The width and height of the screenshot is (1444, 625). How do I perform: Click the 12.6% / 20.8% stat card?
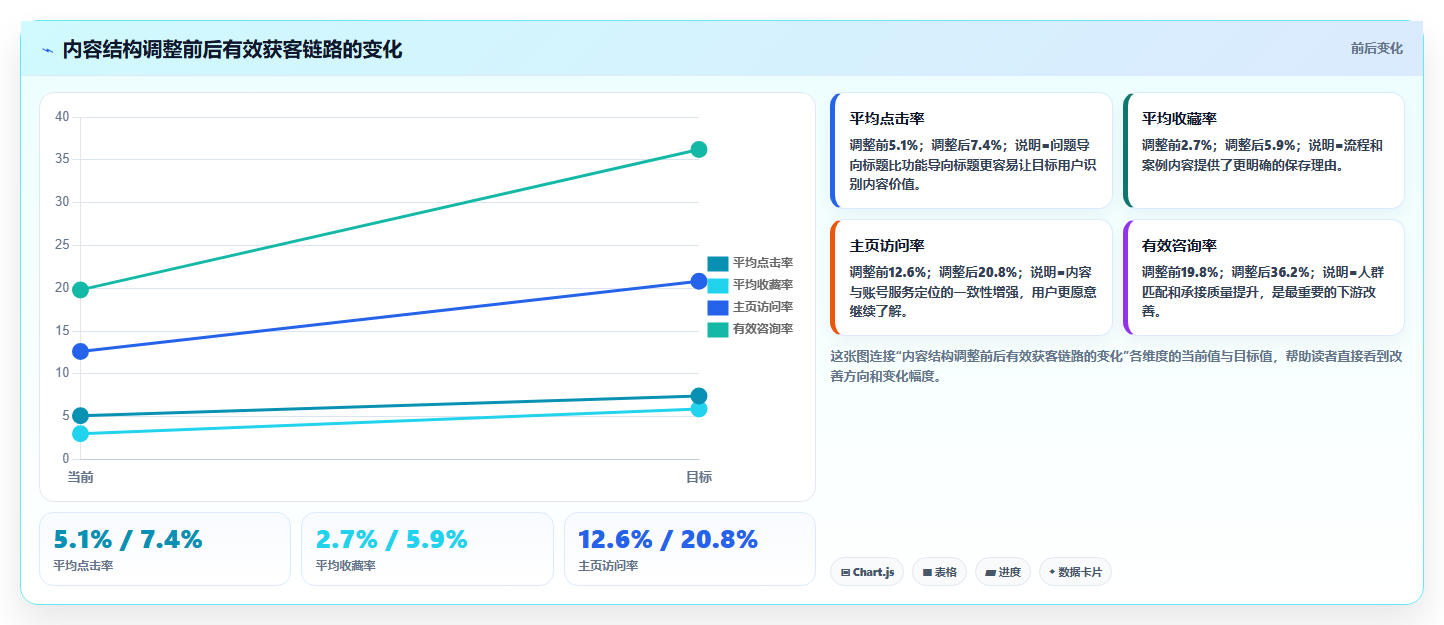point(690,549)
